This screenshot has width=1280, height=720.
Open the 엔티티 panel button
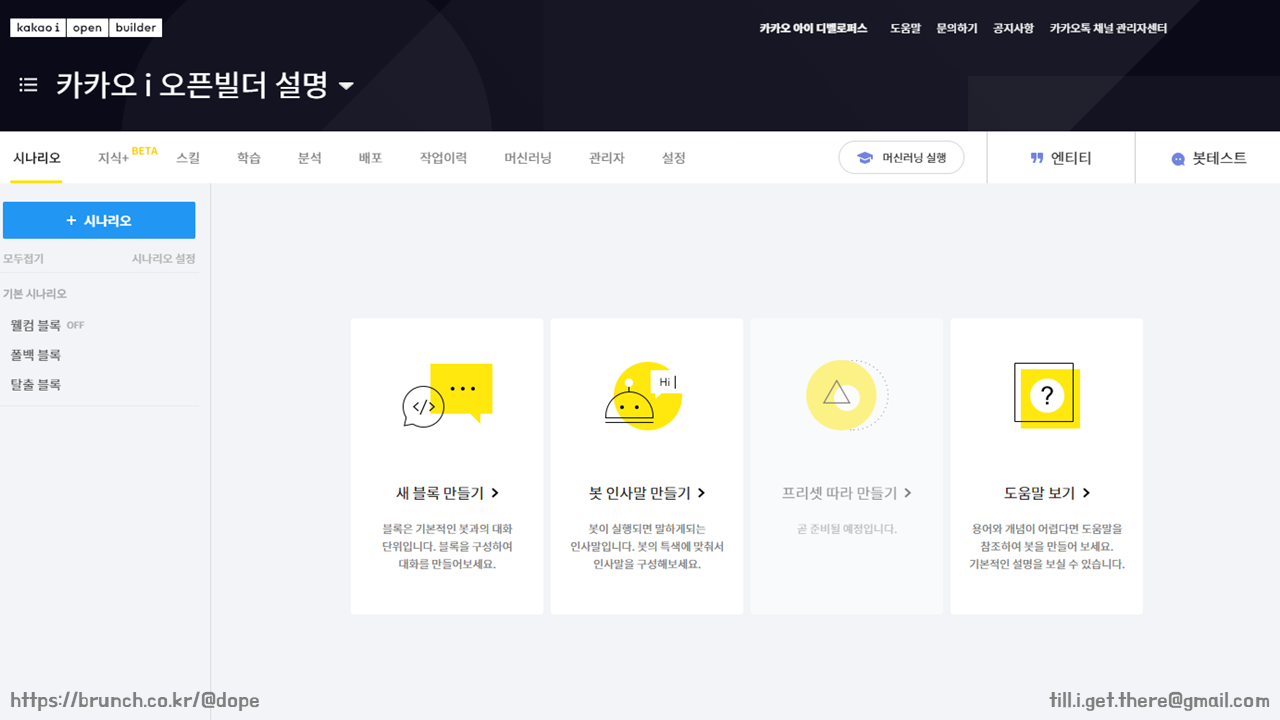(1061, 158)
